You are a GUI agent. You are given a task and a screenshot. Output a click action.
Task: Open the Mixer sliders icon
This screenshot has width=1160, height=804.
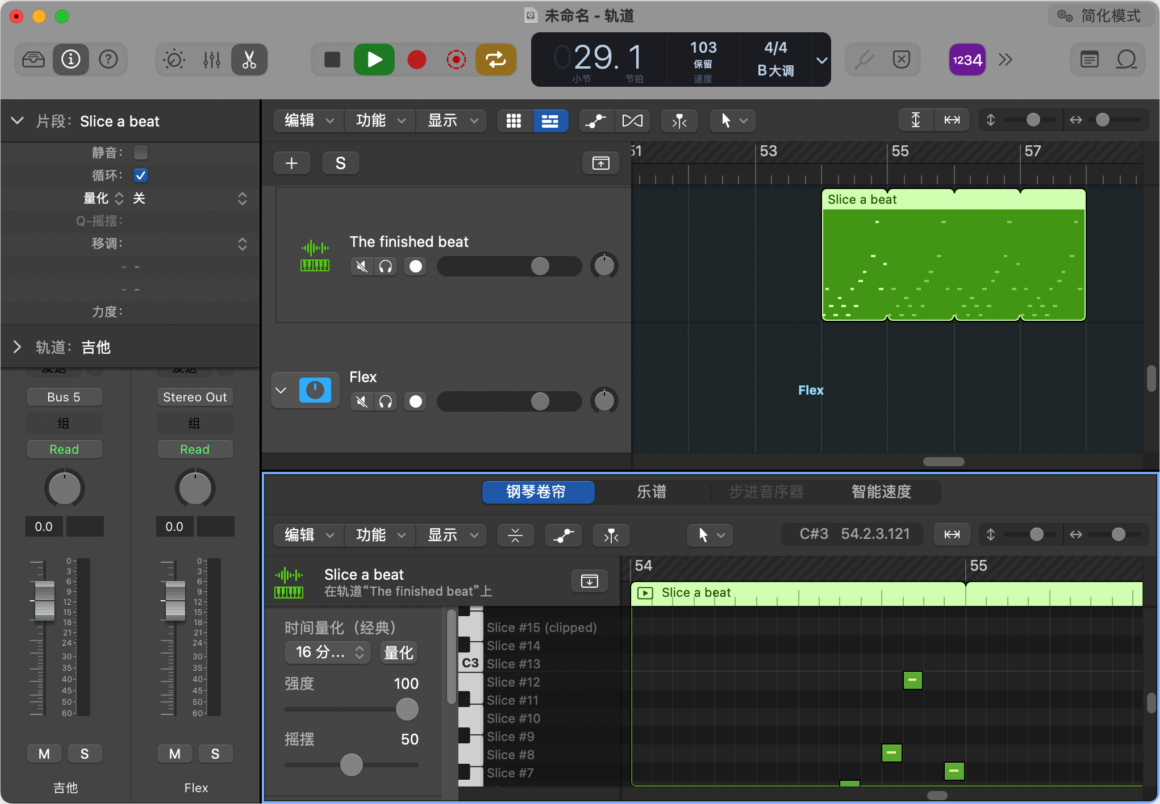point(212,60)
